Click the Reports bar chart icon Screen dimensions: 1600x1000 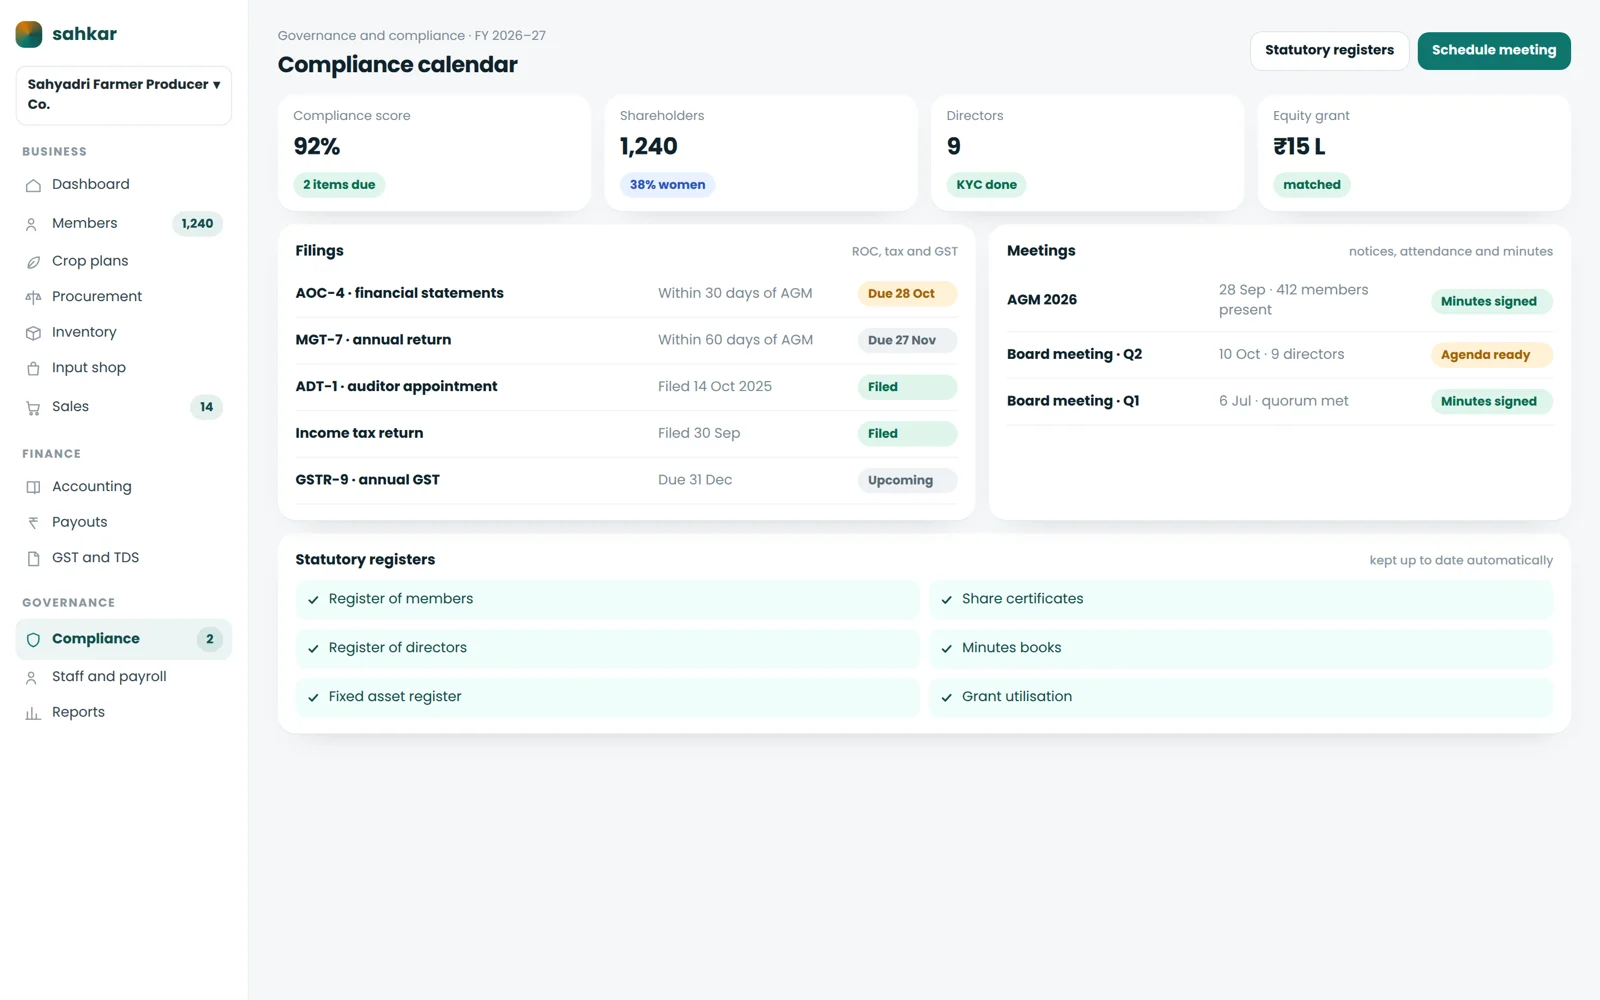point(33,713)
